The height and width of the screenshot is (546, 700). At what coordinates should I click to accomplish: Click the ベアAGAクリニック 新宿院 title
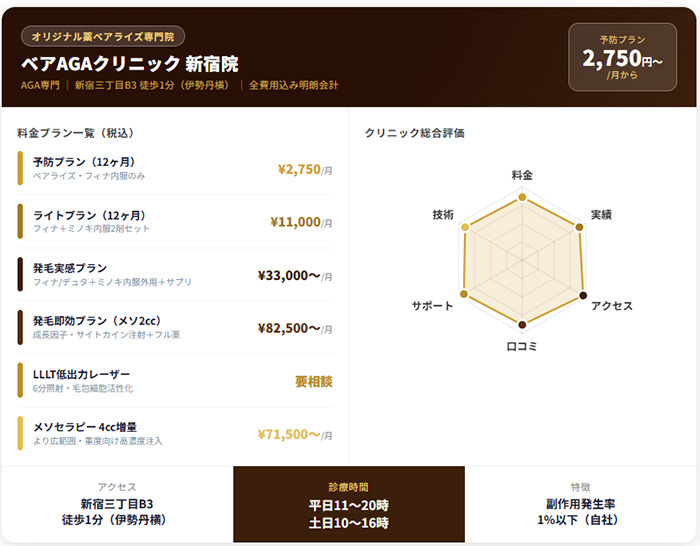point(130,64)
